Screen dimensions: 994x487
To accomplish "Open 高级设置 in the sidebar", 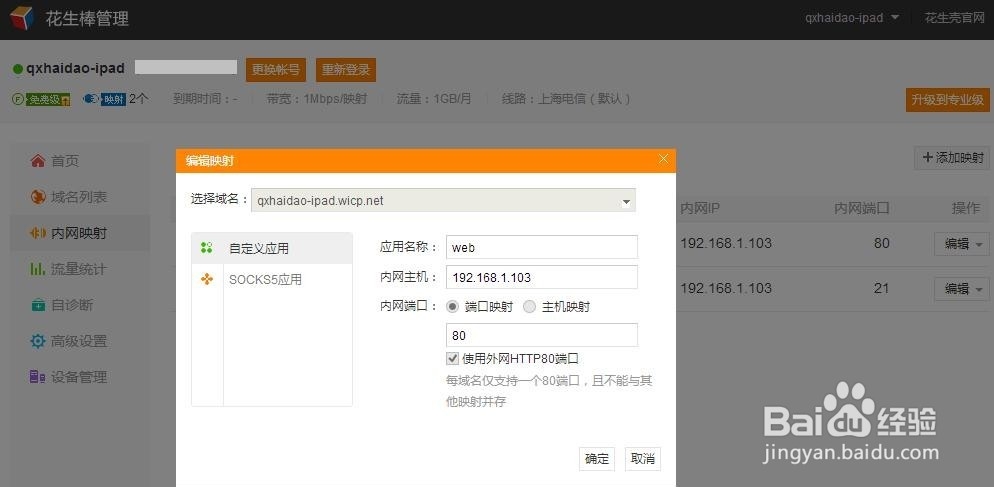I will click(80, 341).
